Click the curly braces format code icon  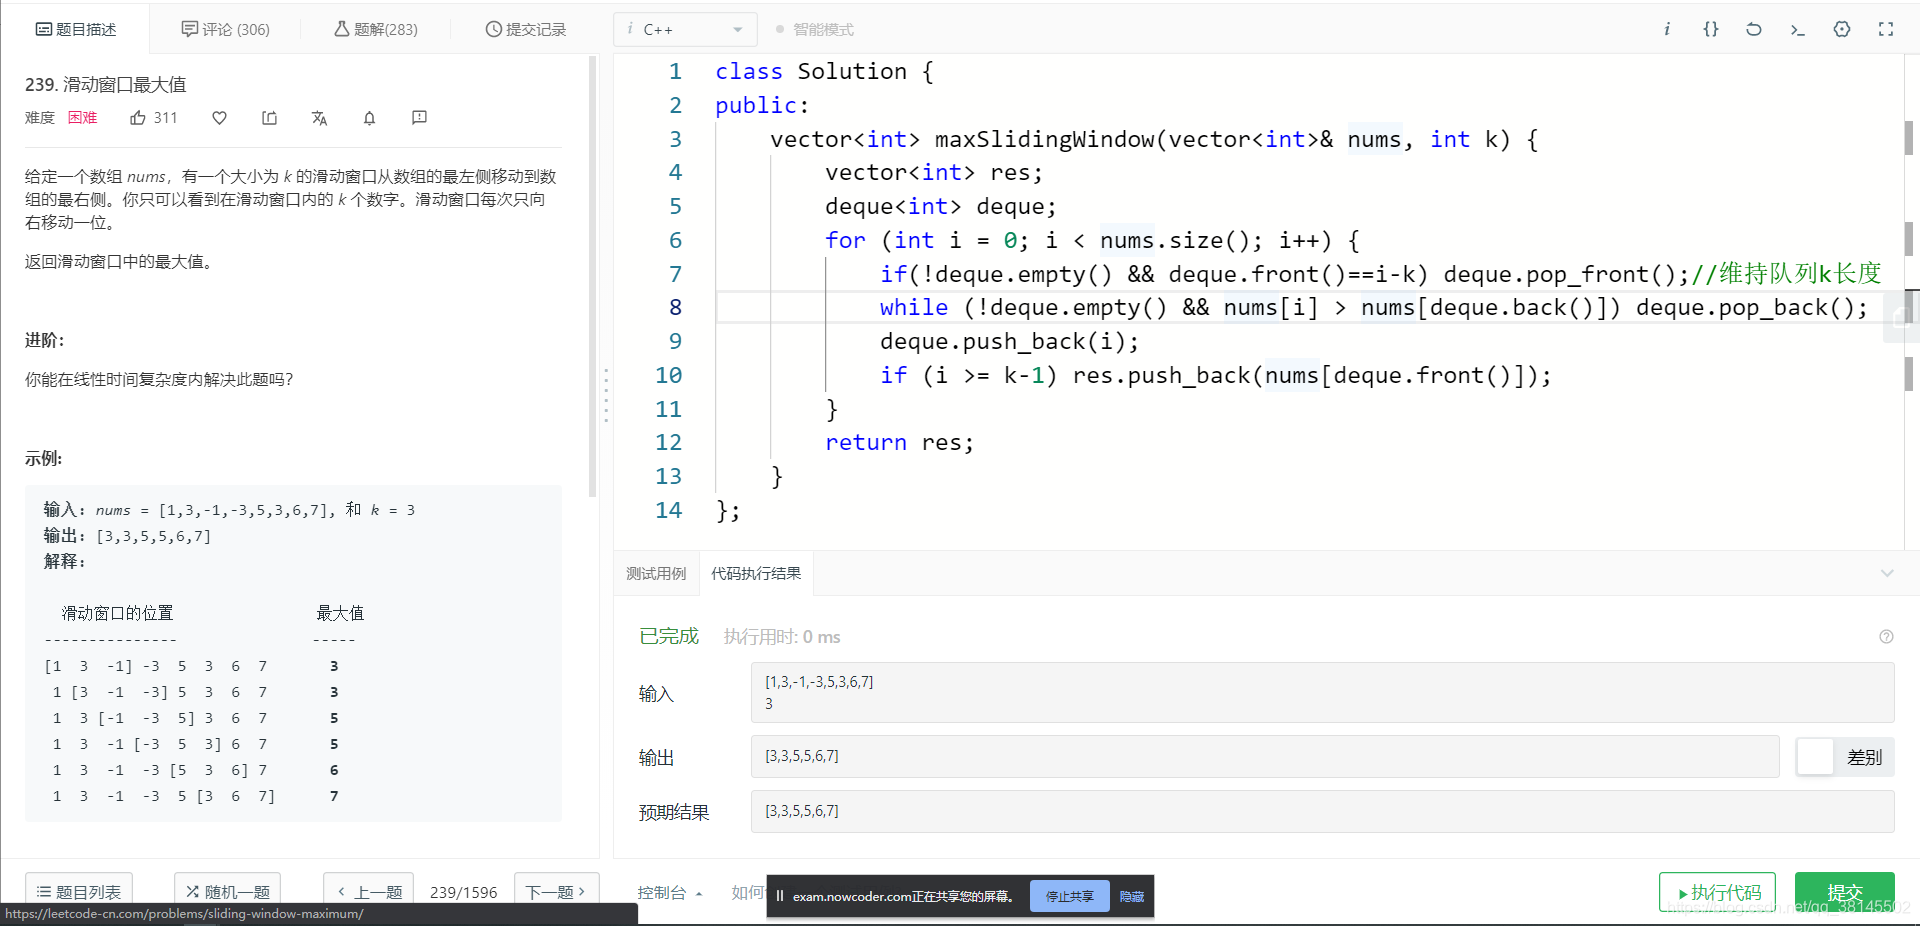(1711, 29)
